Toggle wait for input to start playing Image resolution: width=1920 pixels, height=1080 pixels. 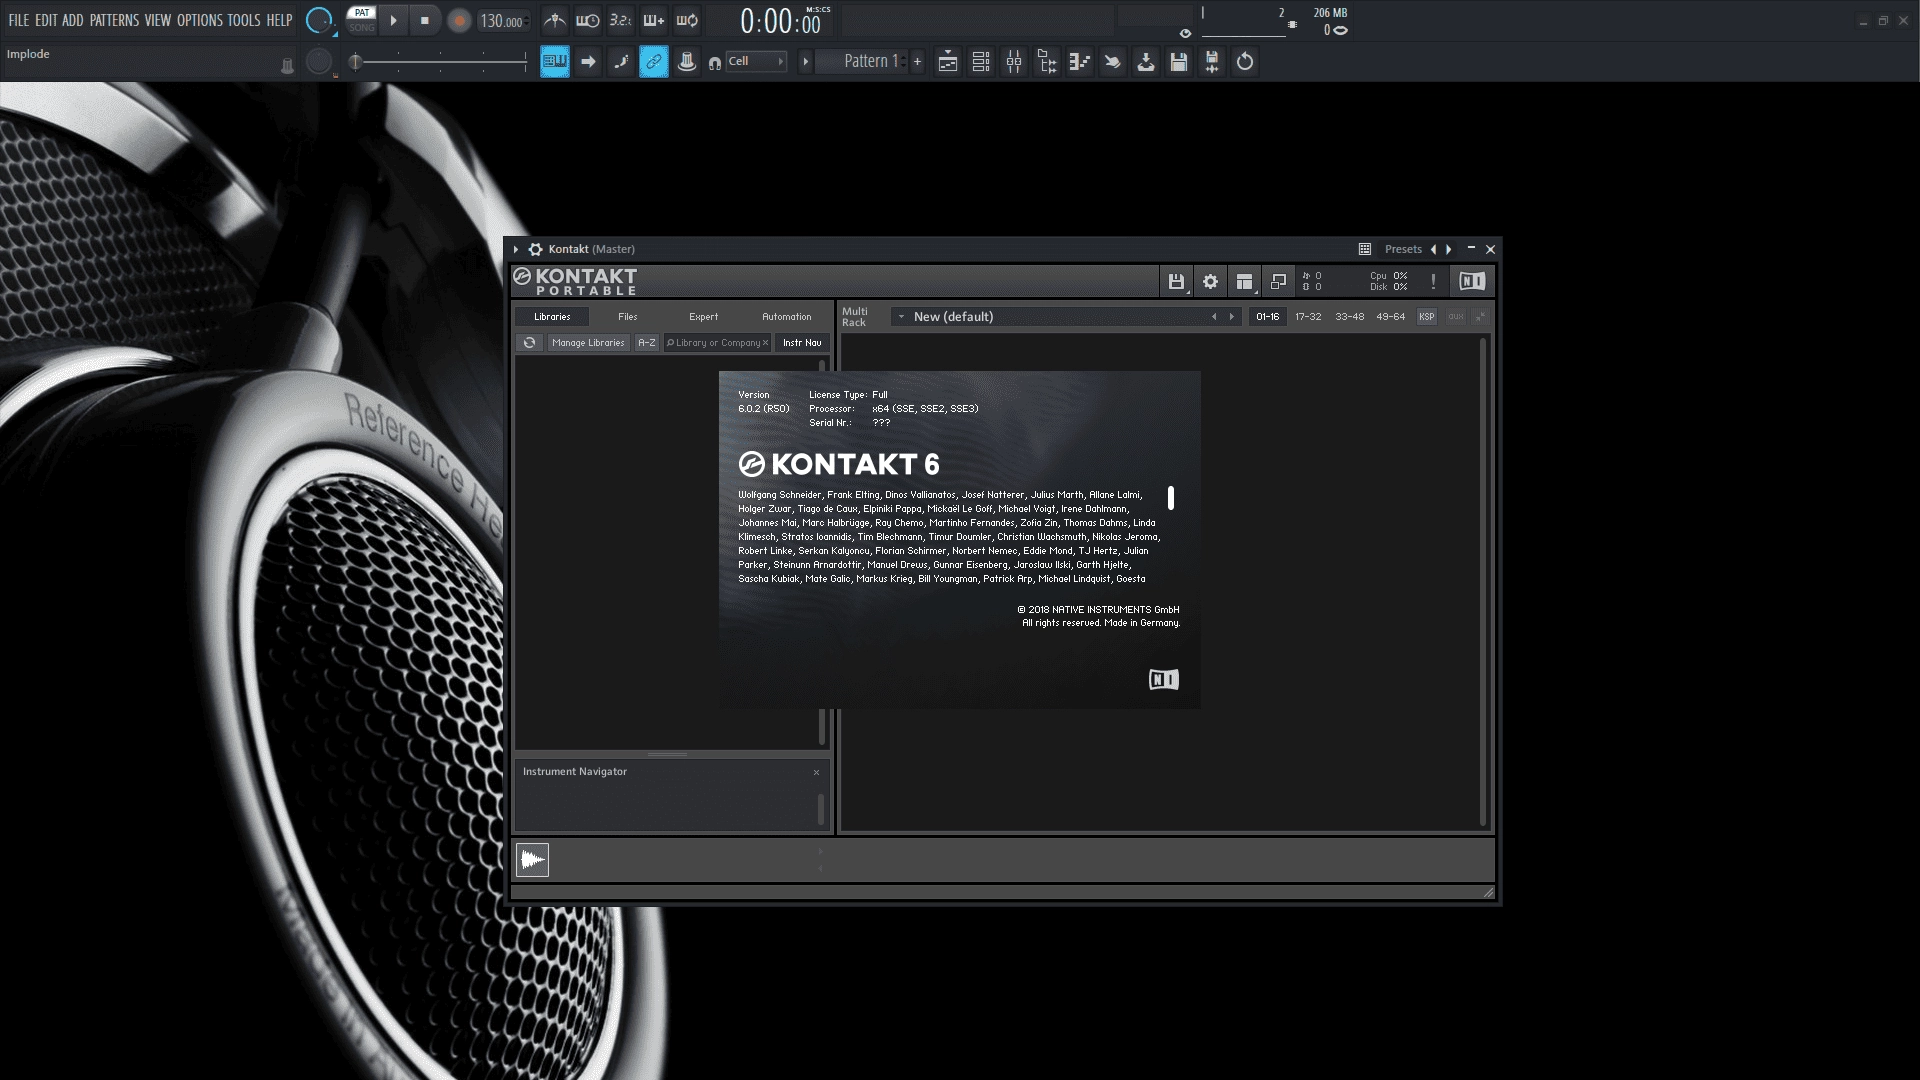coord(588,20)
